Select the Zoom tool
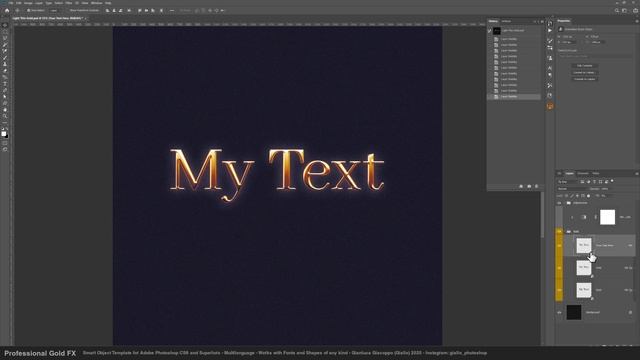Viewport: 640px width, 360px height. pyautogui.click(x=5, y=116)
